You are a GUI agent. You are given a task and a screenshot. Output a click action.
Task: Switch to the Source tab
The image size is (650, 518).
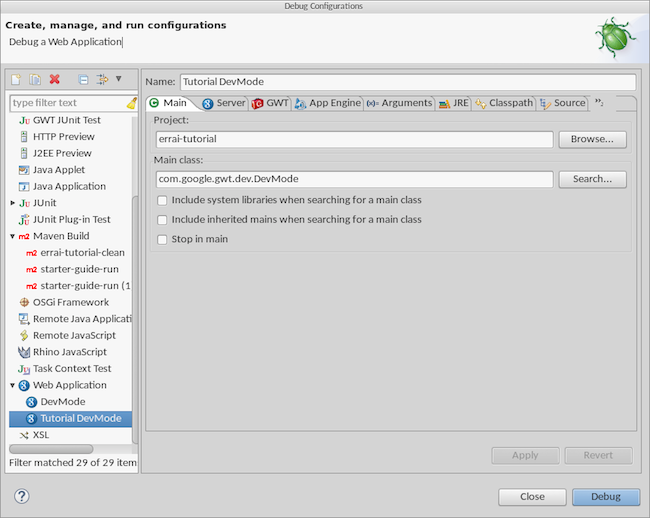[563, 103]
